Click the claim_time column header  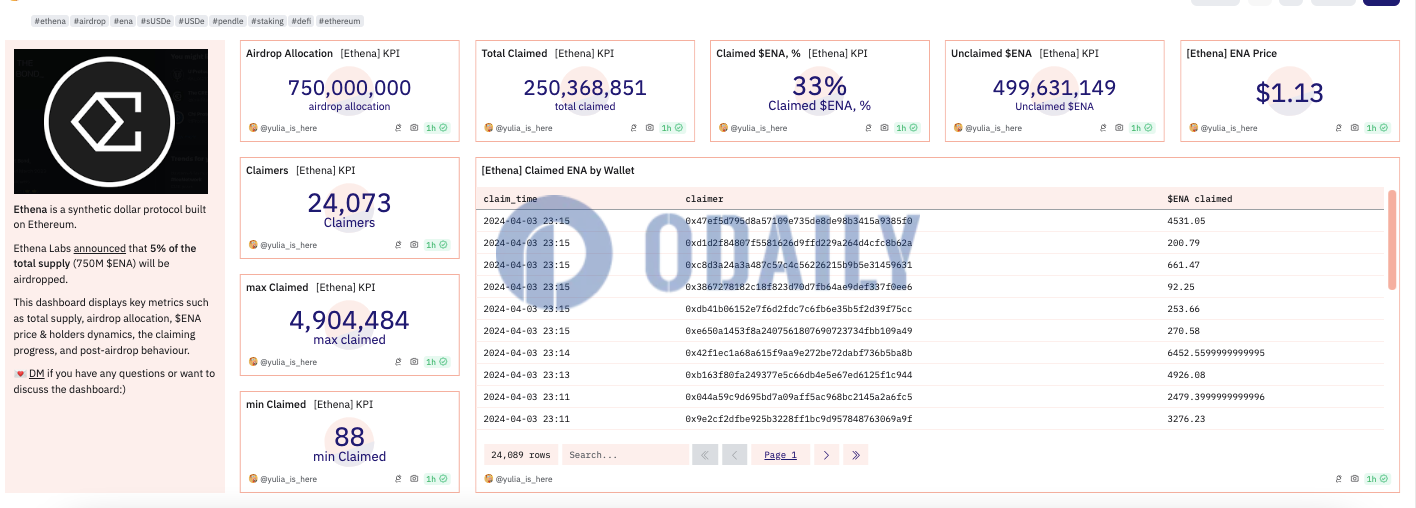click(510, 199)
